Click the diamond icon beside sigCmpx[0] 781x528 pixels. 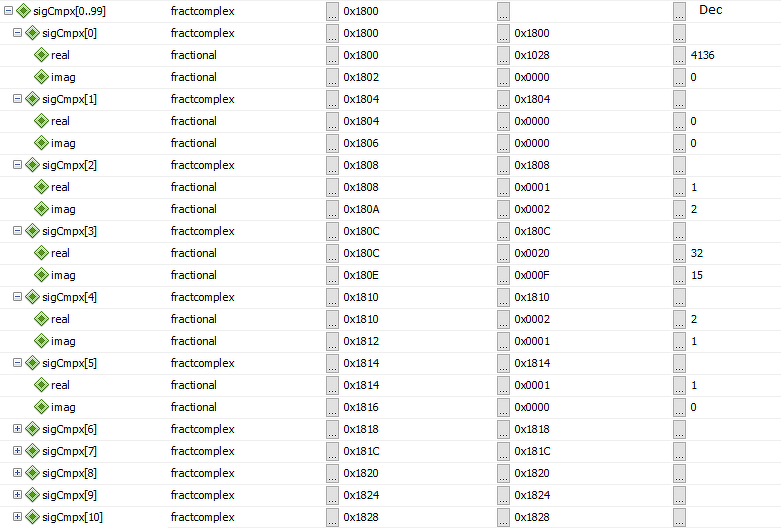[x=32, y=33]
